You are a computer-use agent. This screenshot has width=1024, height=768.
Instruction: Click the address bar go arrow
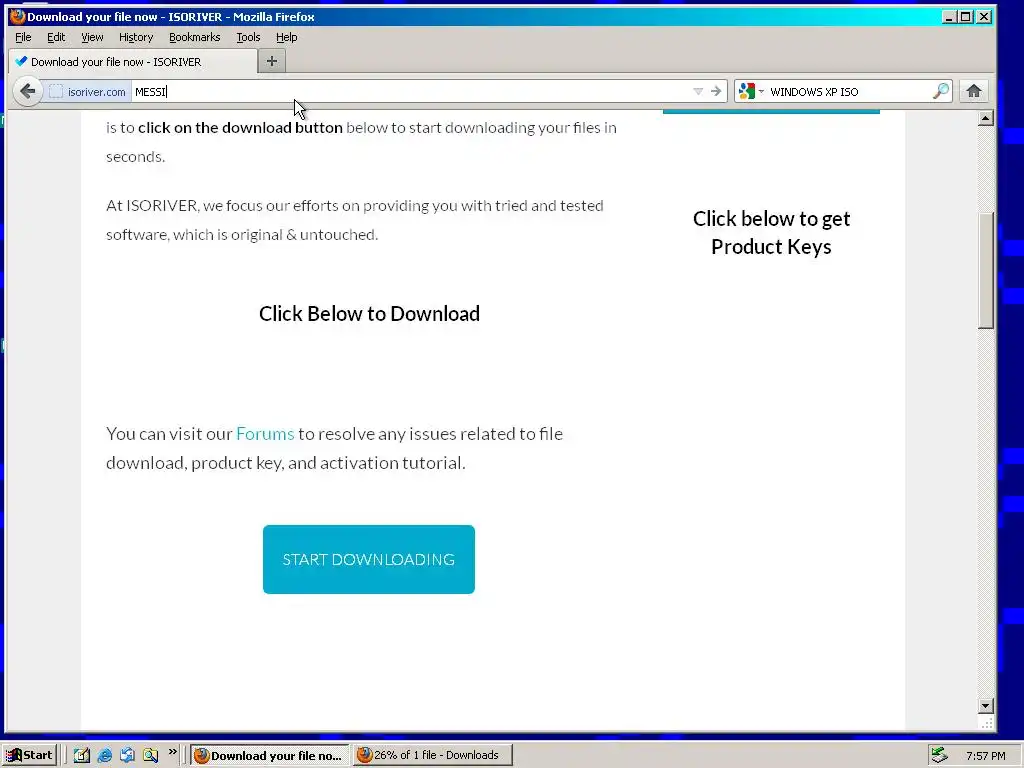[716, 91]
